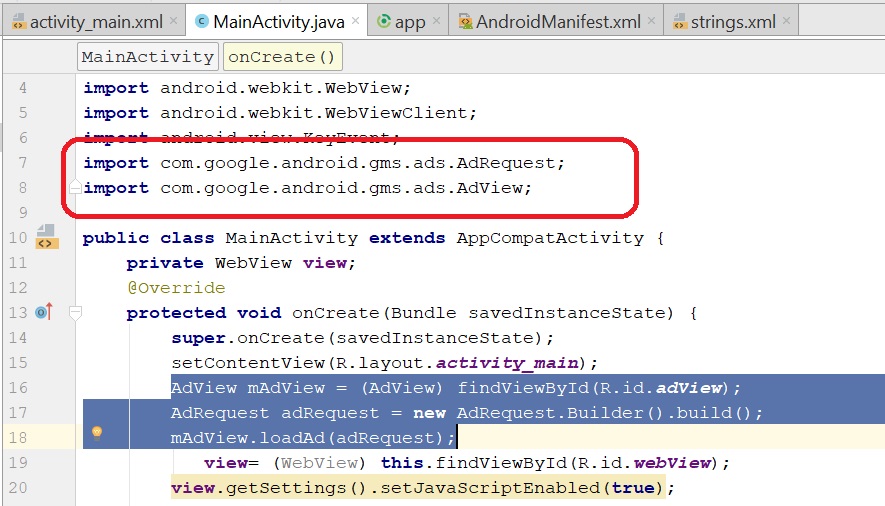885x506 pixels.
Task: Click the WebViewClient import line
Action: point(280,113)
